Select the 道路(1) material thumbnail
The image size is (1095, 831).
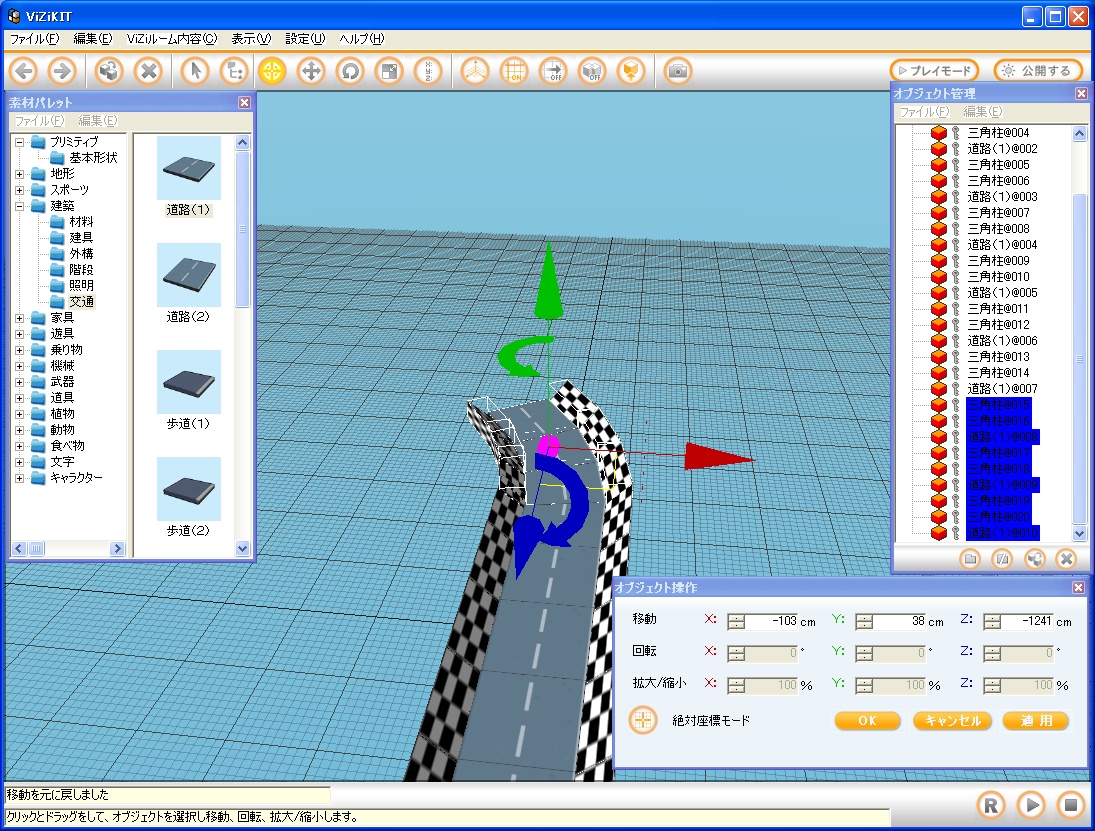[189, 168]
